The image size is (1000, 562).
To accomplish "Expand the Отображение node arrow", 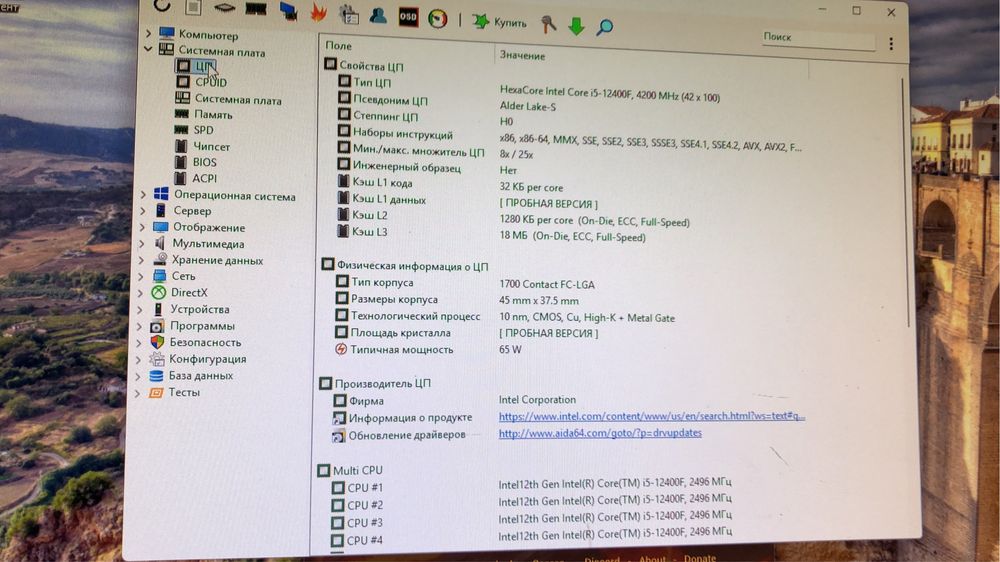I will (x=142, y=226).
